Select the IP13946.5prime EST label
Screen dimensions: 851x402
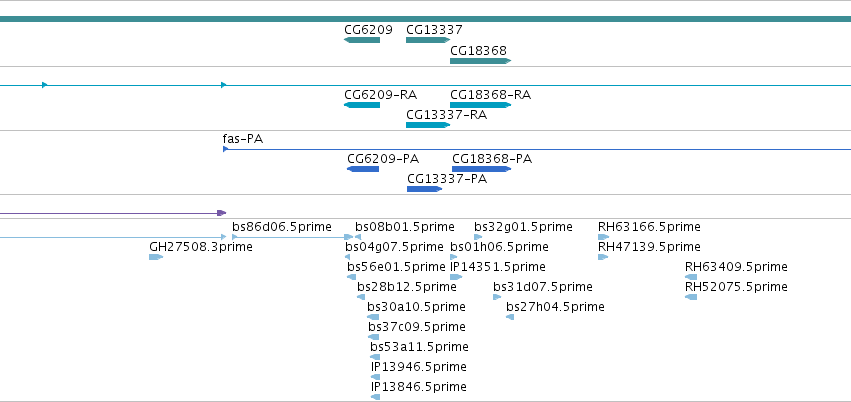(418, 367)
